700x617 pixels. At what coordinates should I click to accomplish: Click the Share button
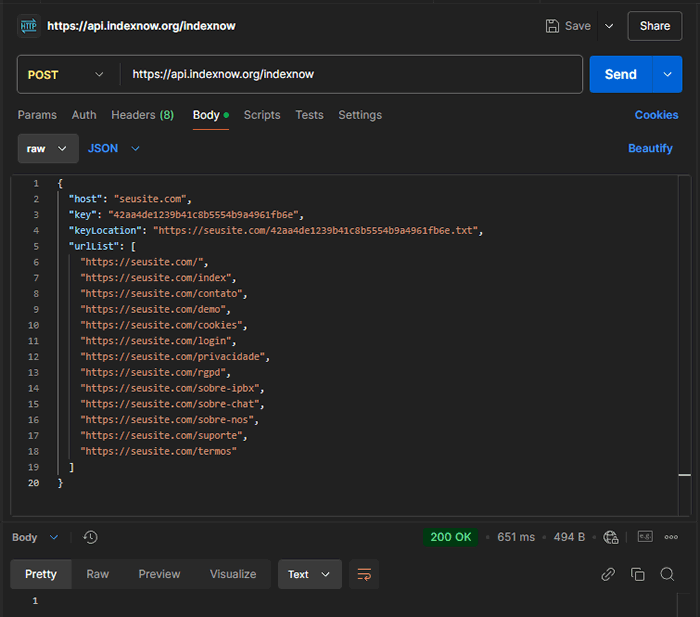tap(654, 26)
